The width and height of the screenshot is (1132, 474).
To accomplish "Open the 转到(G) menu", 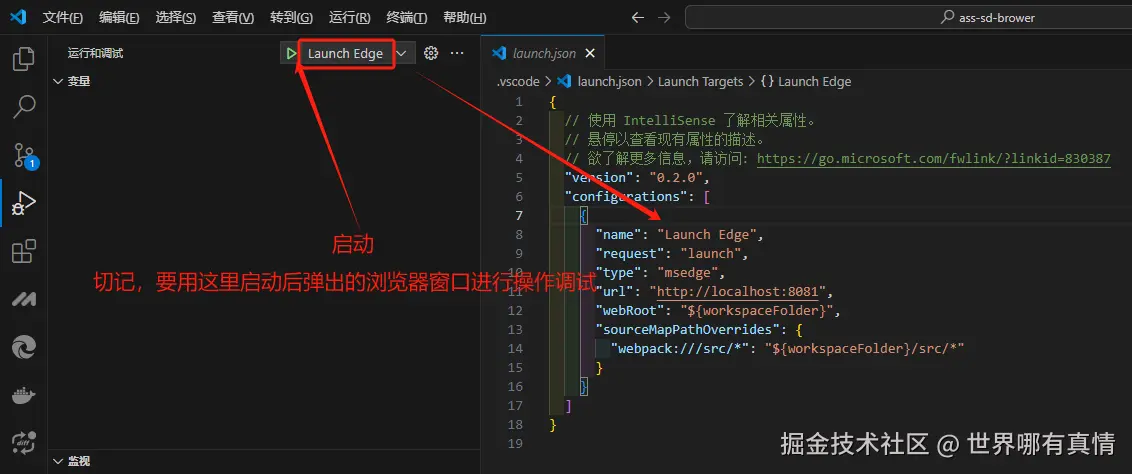I will coord(291,17).
